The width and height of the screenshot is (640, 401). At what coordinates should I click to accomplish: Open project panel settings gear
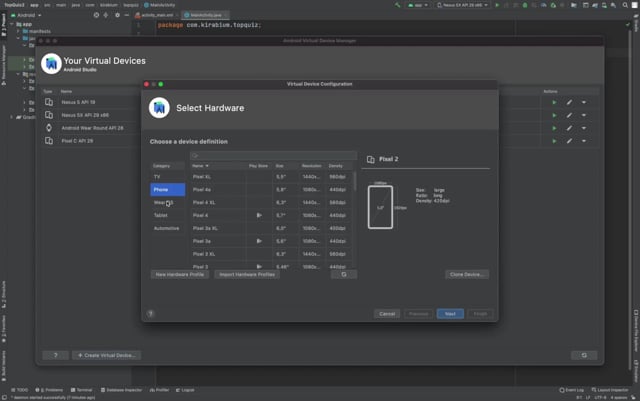pos(117,15)
